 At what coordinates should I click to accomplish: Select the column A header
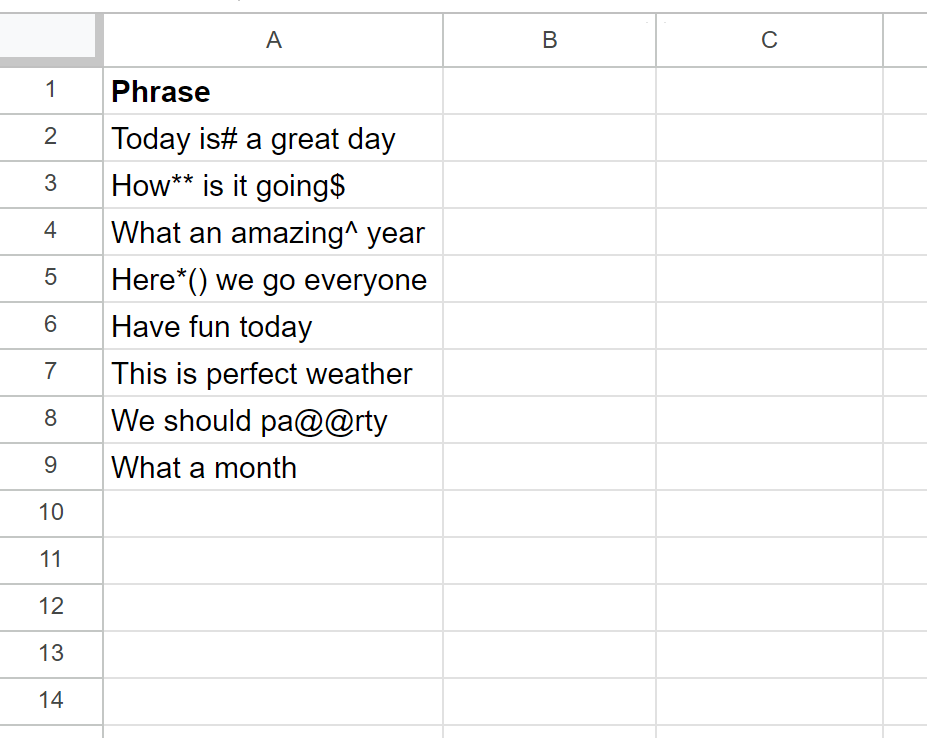coord(273,40)
